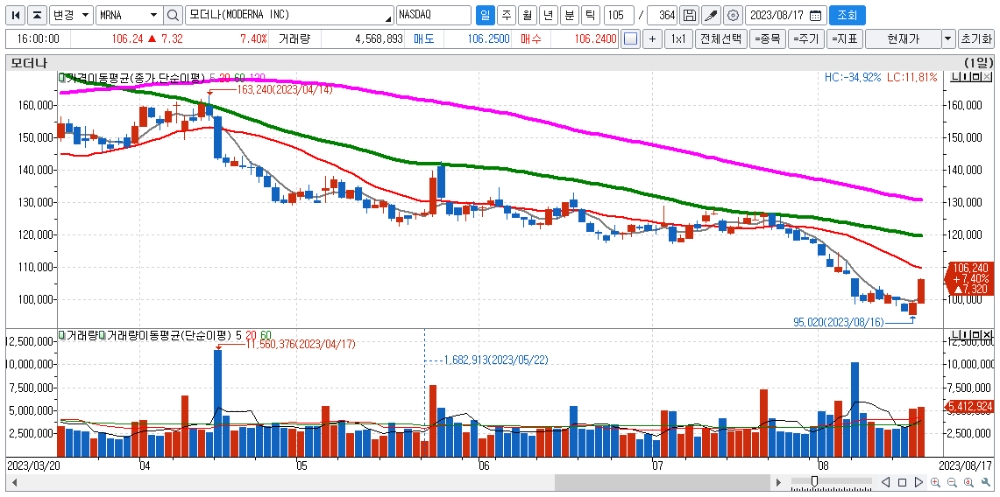Click the 초기화 reset button
Screen dimensions: 1000x497
tap(976, 39)
